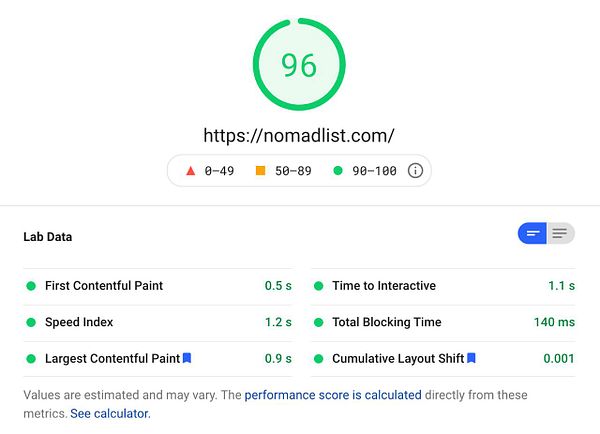Image resolution: width=600 pixels, height=434 pixels.
Task: Click the Cumulative Layout Shift bookmark icon
Action: 471,358
